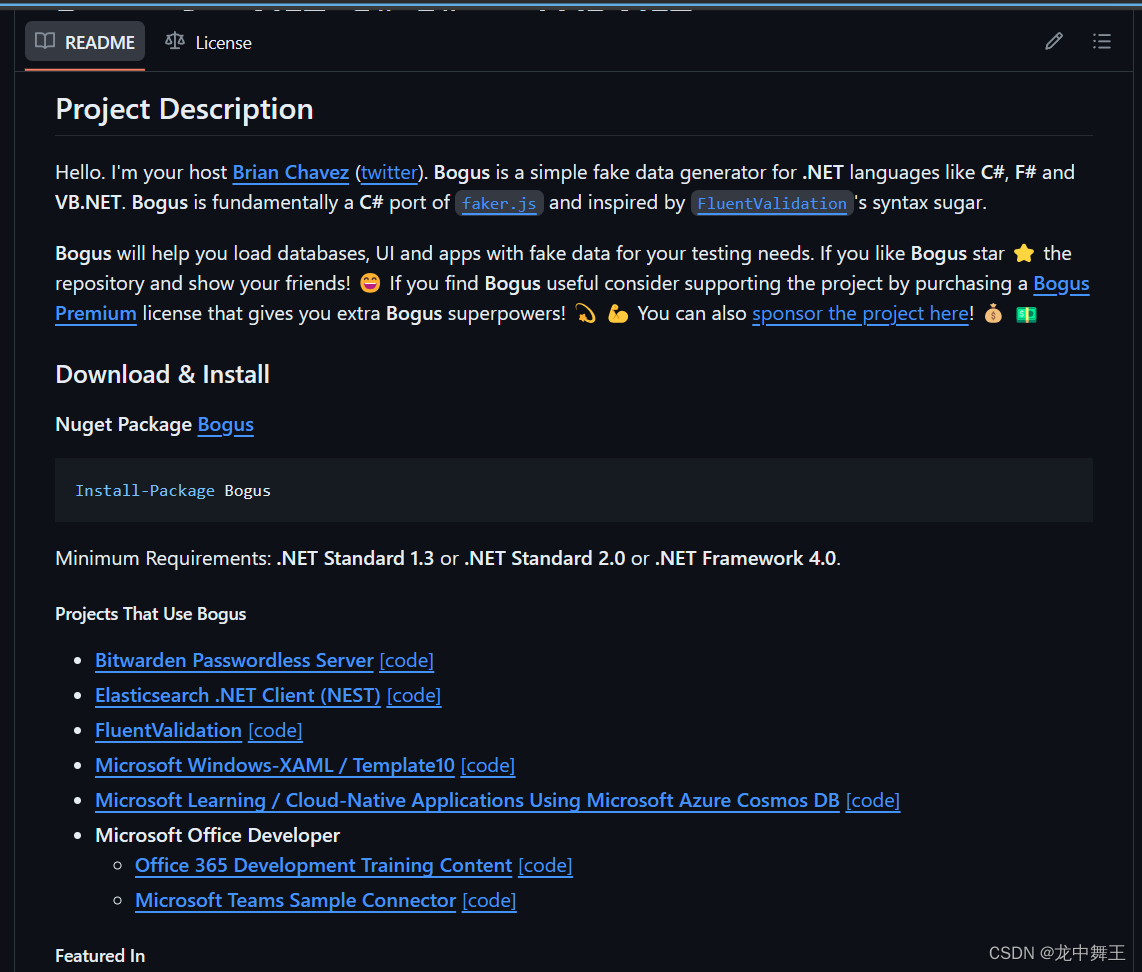This screenshot has height=972, width=1142.
Task: Switch to the License tab
Action: coord(208,42)
